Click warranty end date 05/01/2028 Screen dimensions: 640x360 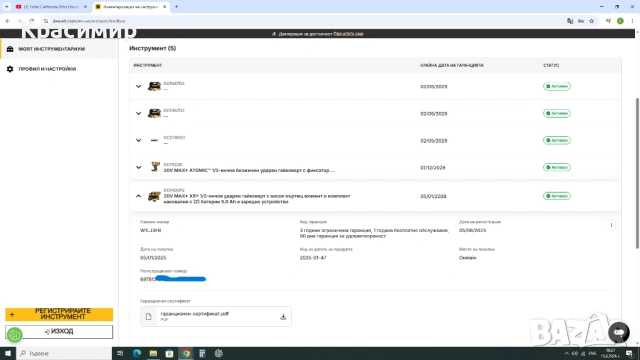pyautogui.click(x=433, y=196)
